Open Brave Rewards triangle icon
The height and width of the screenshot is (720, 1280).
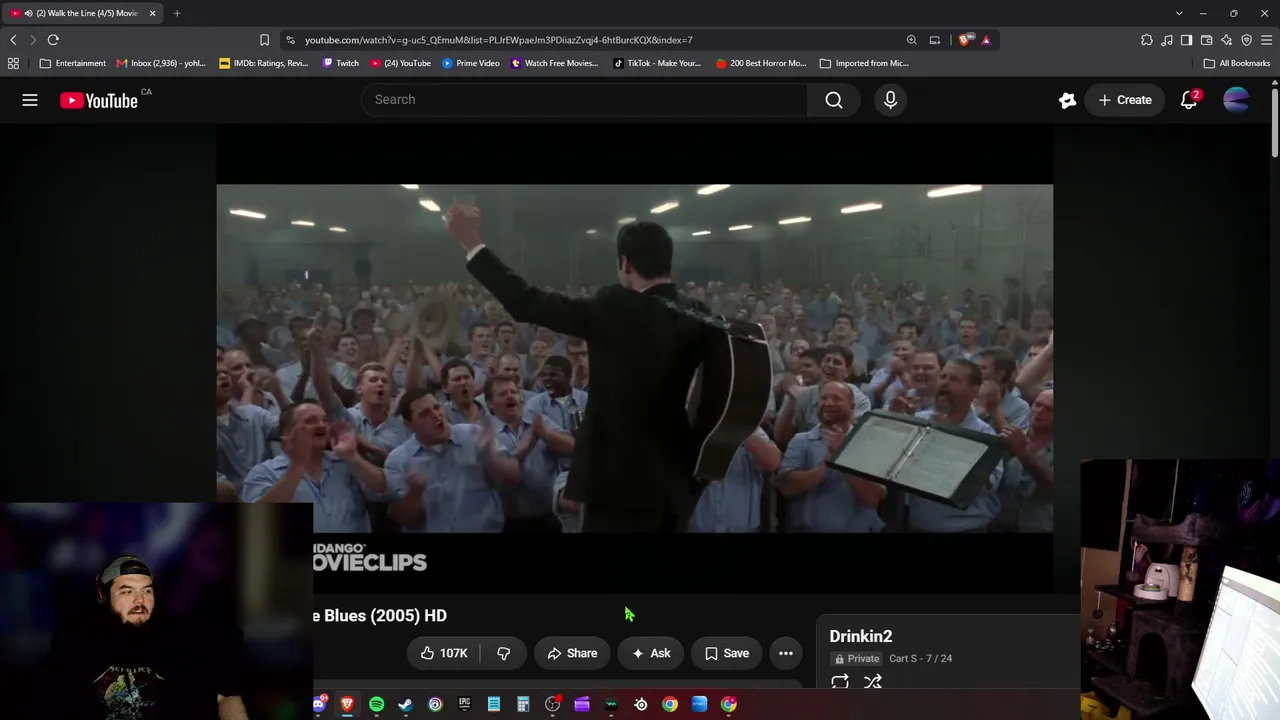(x=986, y=40)
